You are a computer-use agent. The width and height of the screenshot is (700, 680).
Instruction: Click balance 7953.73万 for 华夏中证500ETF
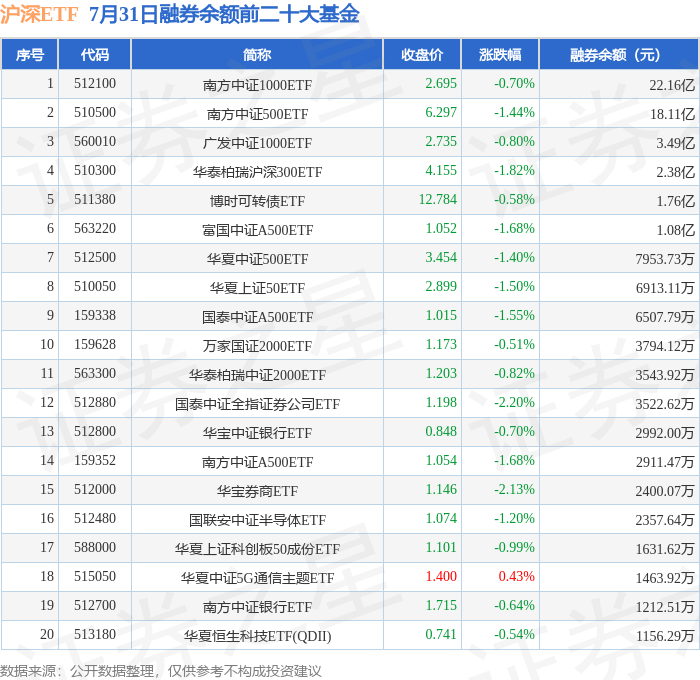(665, 259)
